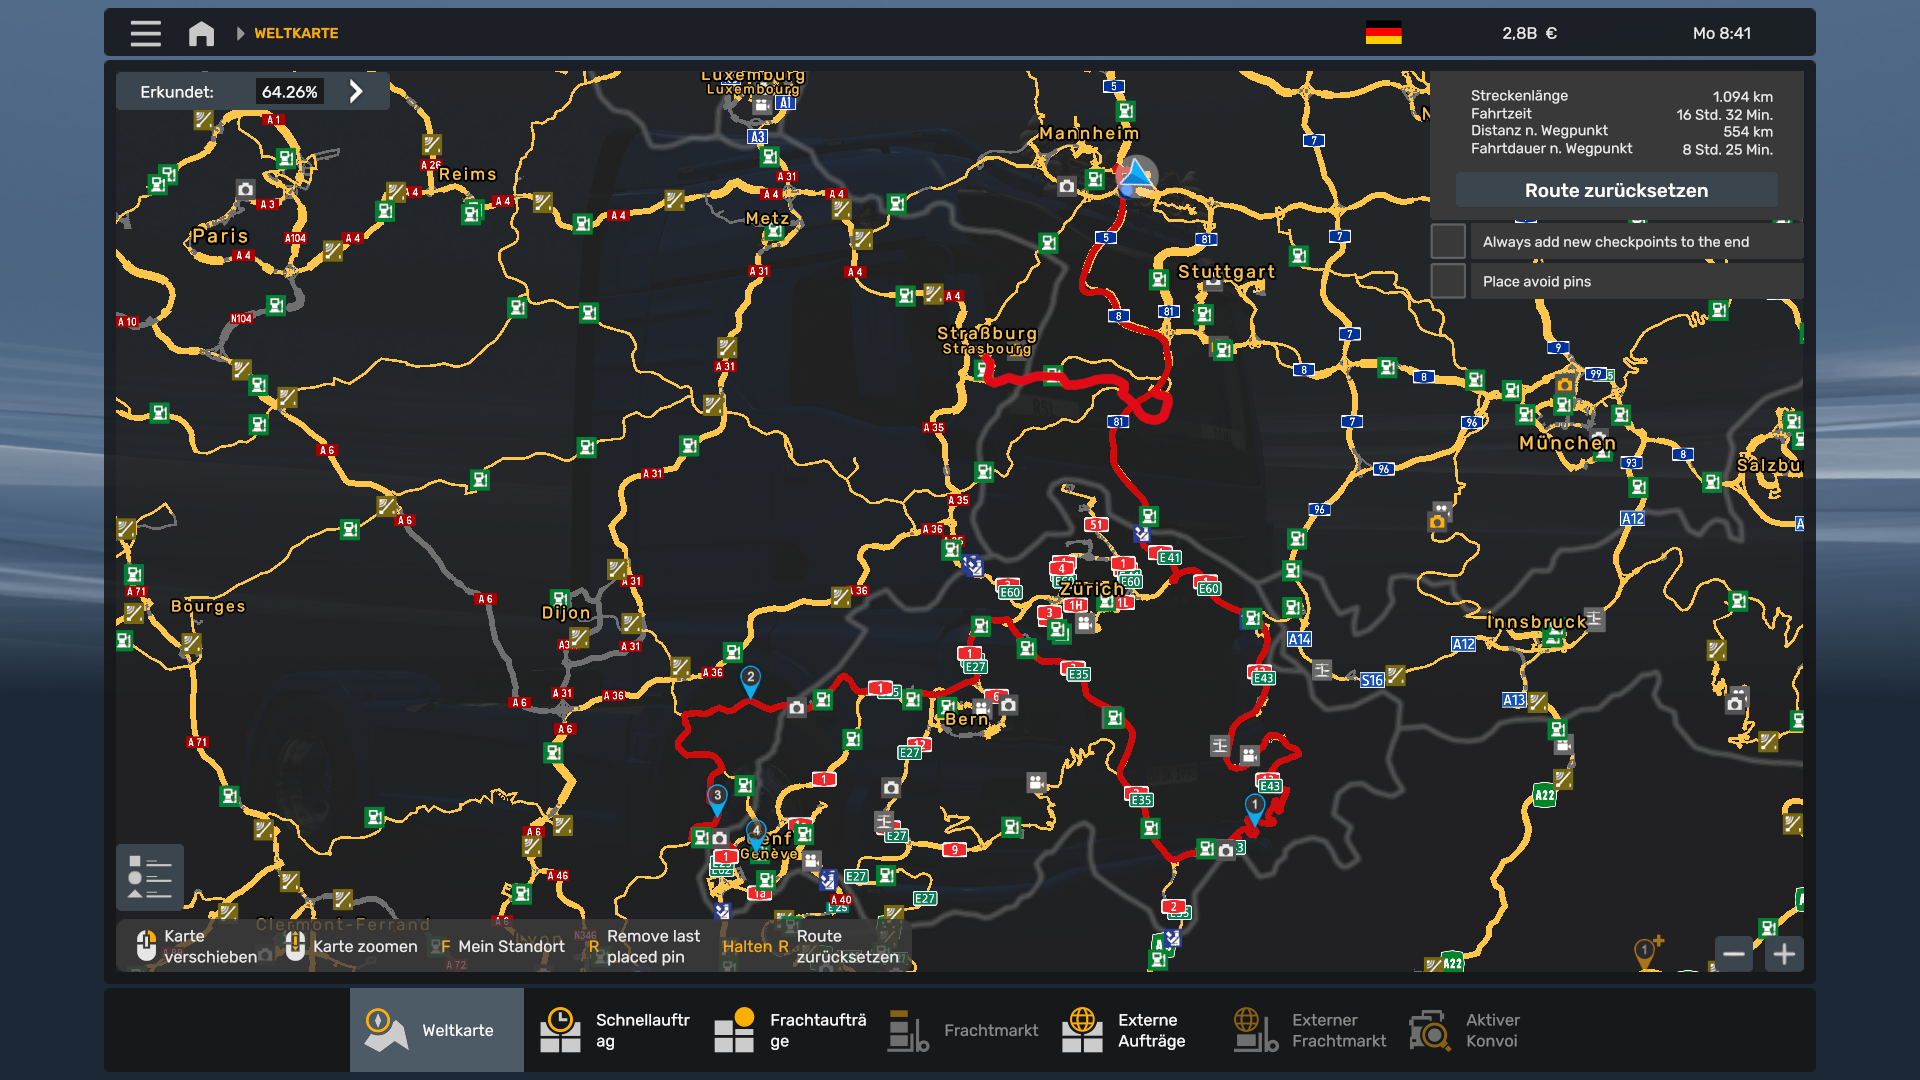This screenshot has width=1920, height=1080.
Task: Expand the Erkundet exploration details arrow
Action: click(356, 91)
